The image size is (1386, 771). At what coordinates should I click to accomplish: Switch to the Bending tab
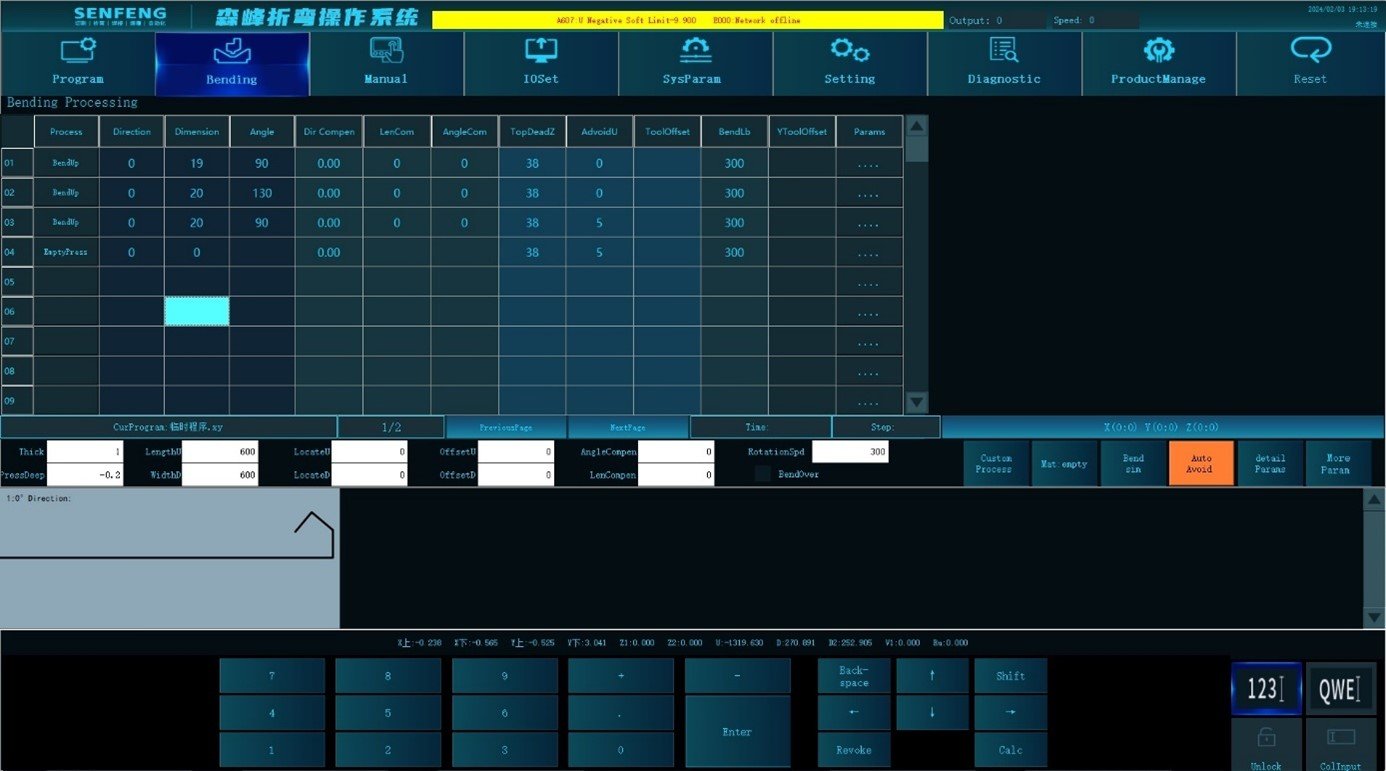point(232,64)
